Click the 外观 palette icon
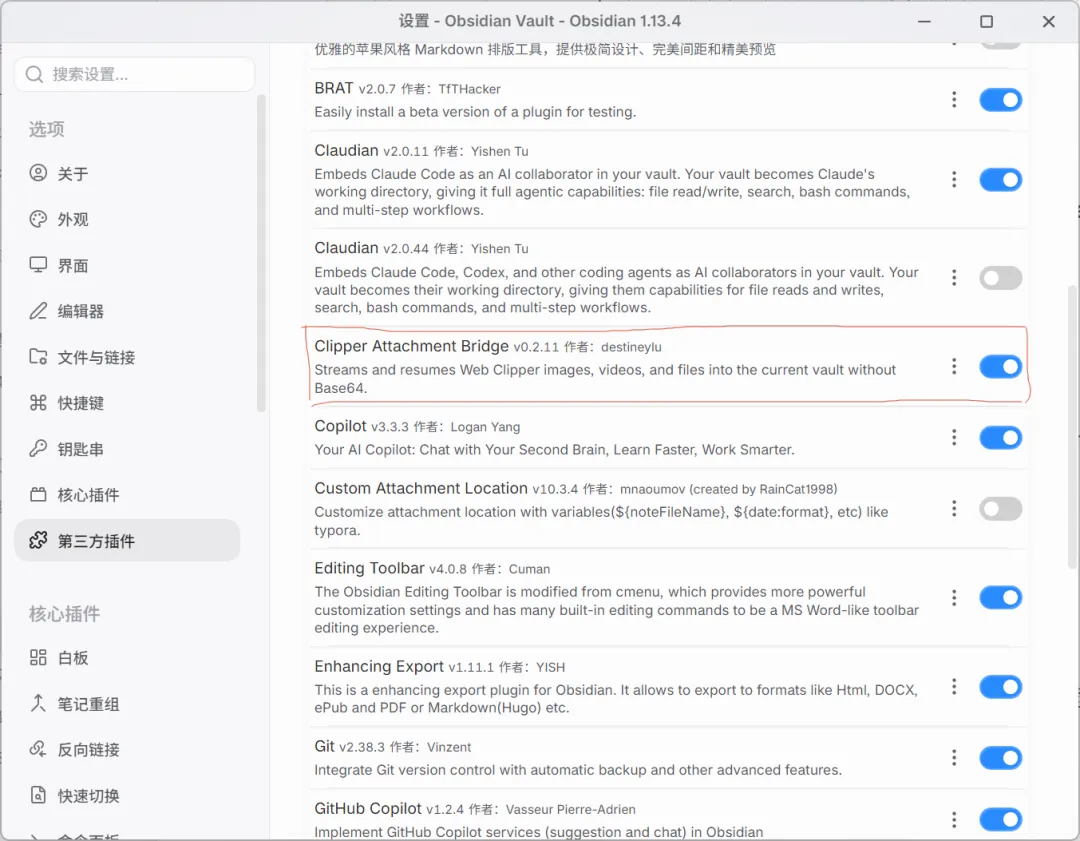 (x=38, y=219)
